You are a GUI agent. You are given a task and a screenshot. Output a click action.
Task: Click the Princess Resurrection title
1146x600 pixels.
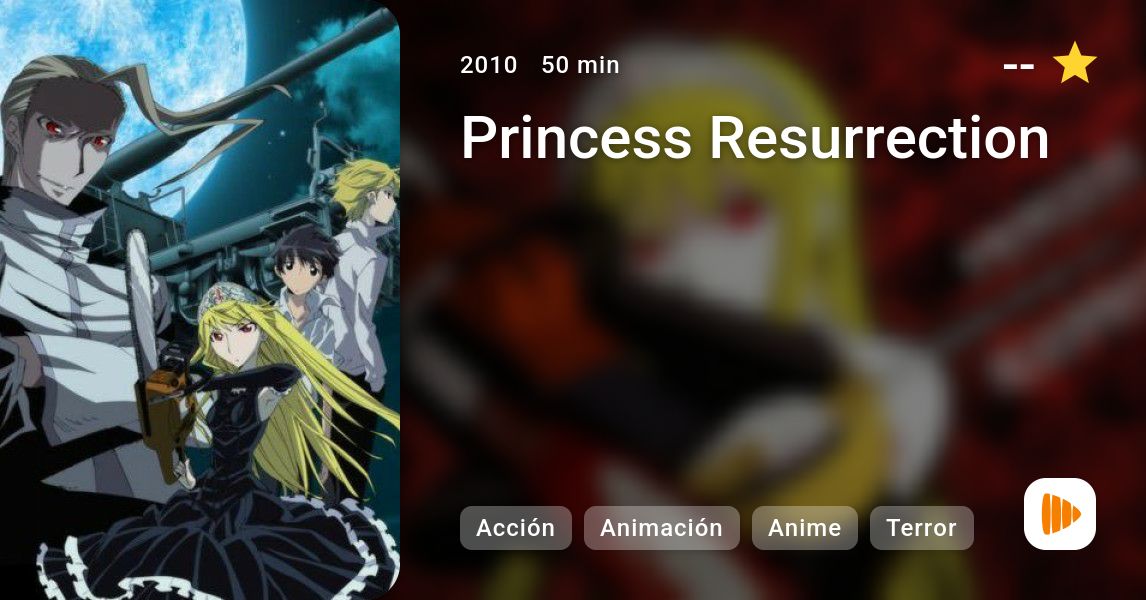coord(755,138)
